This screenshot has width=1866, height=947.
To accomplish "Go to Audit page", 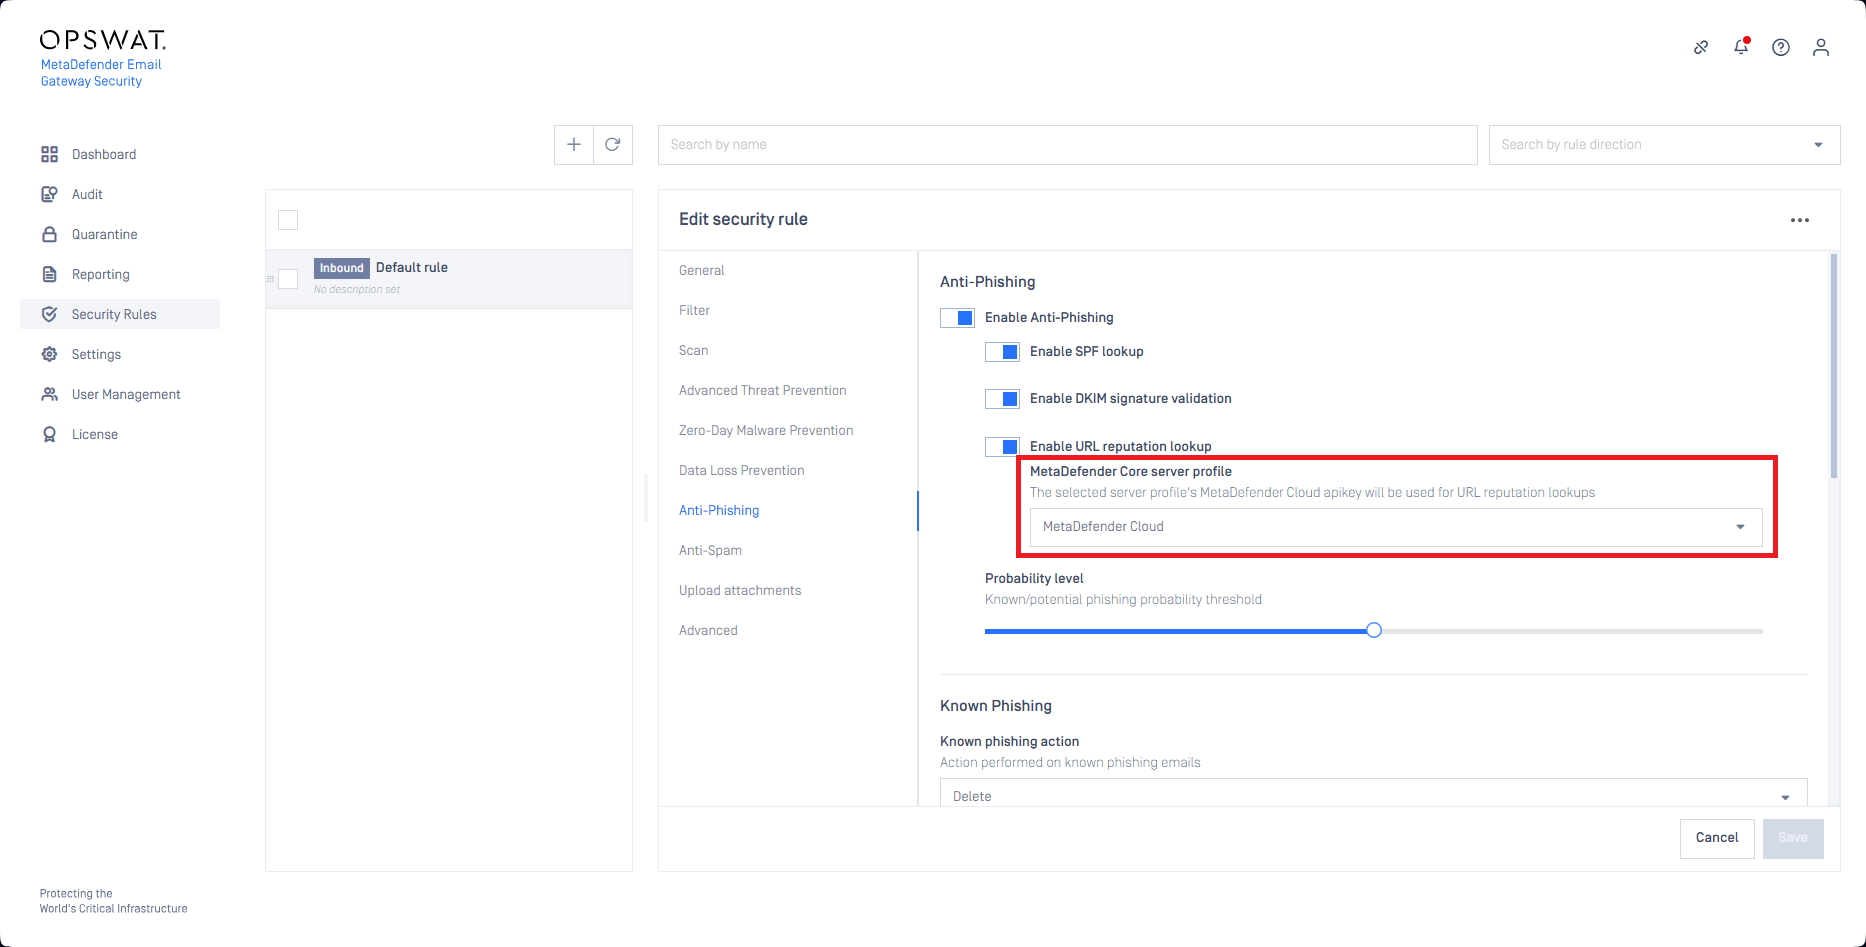I will (x=87, y=194).
